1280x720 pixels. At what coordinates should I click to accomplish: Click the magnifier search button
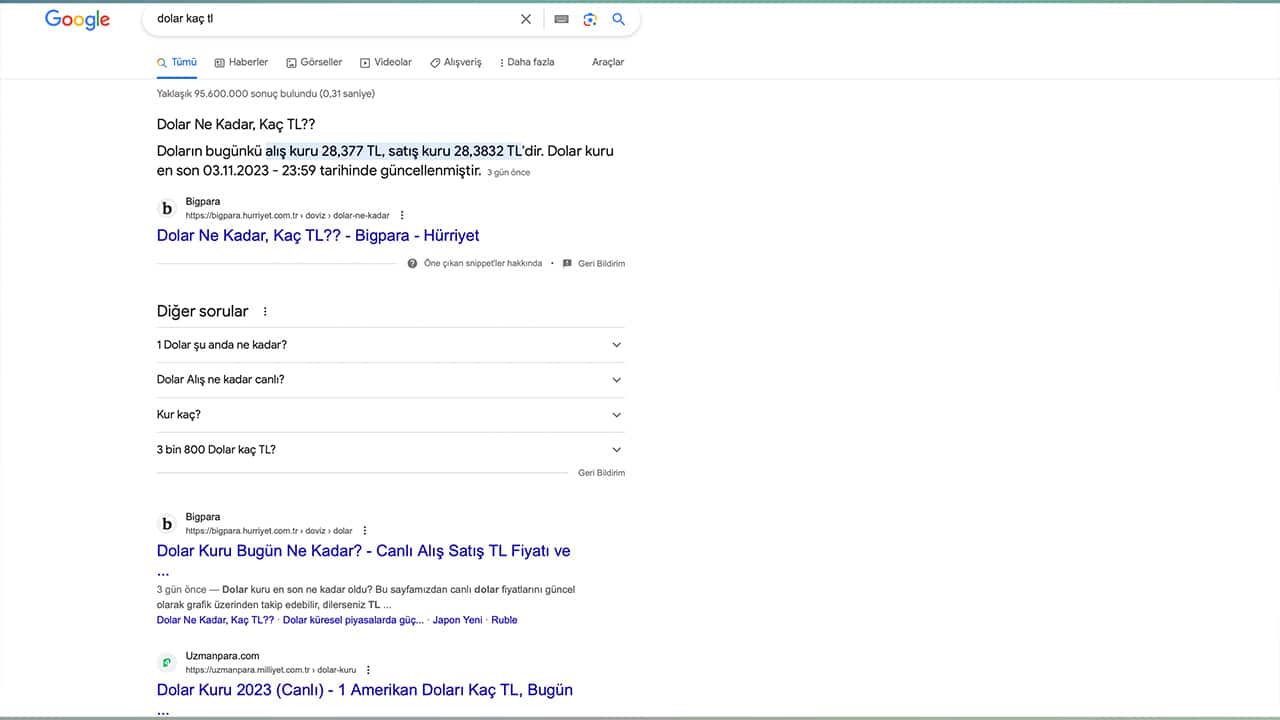(618, 19)
